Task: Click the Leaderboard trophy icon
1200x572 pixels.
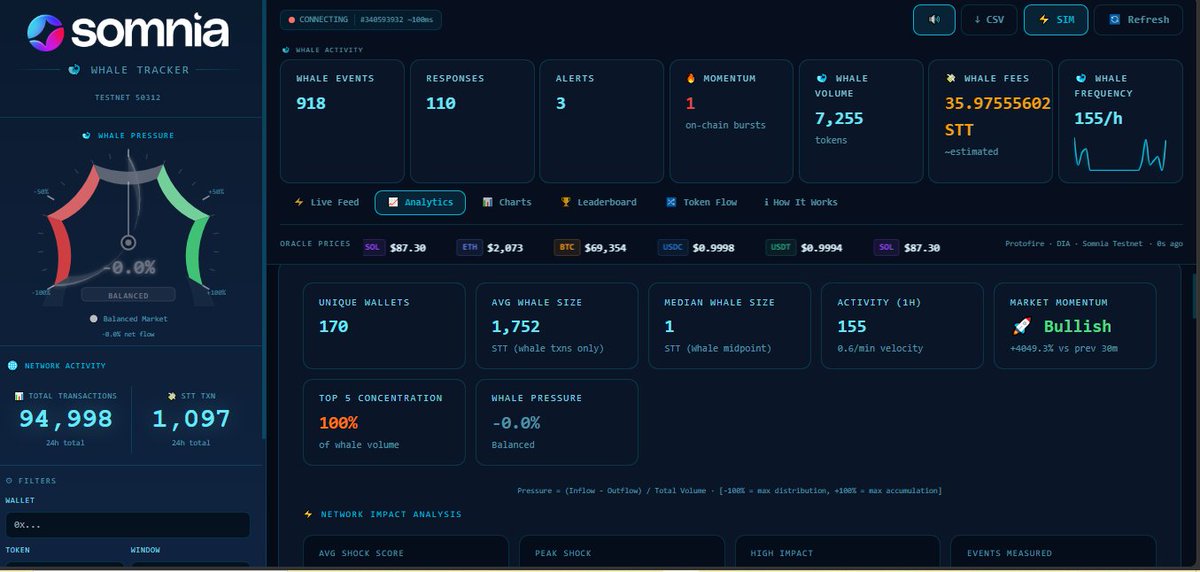Action: point(566,202)
